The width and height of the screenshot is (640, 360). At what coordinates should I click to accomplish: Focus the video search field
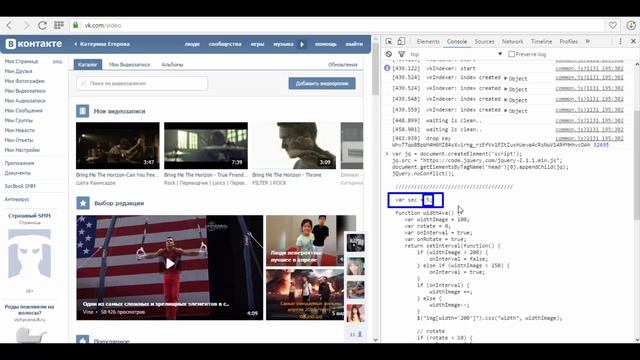[142, 83]
